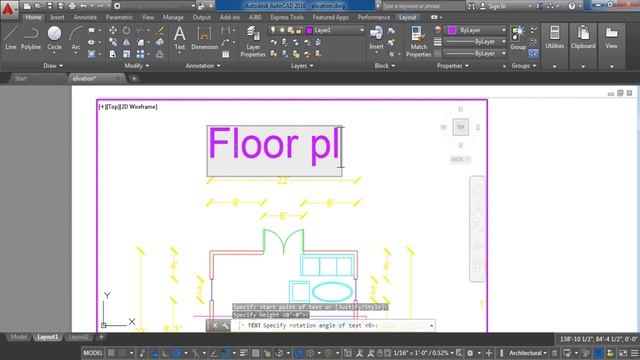Toggle the layer freeze sun icon

click(x=282, y=30)
